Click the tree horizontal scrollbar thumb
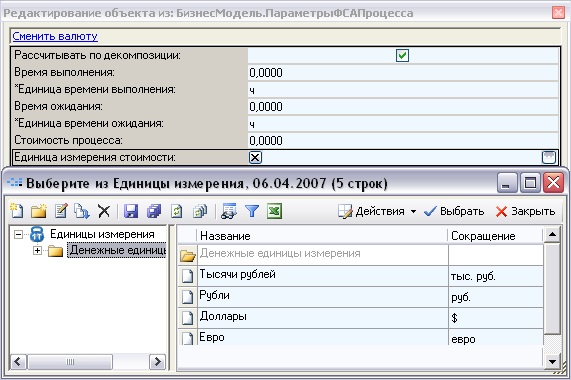The image size is (571, 380). coord(70,361)
